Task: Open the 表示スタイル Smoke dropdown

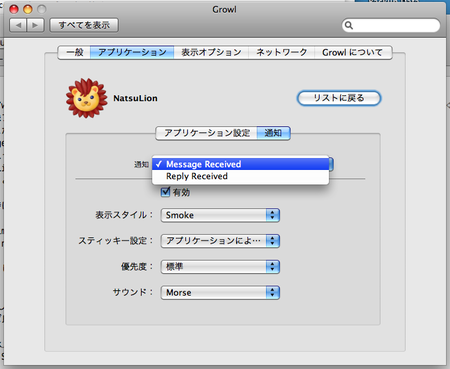Action: 220,215
